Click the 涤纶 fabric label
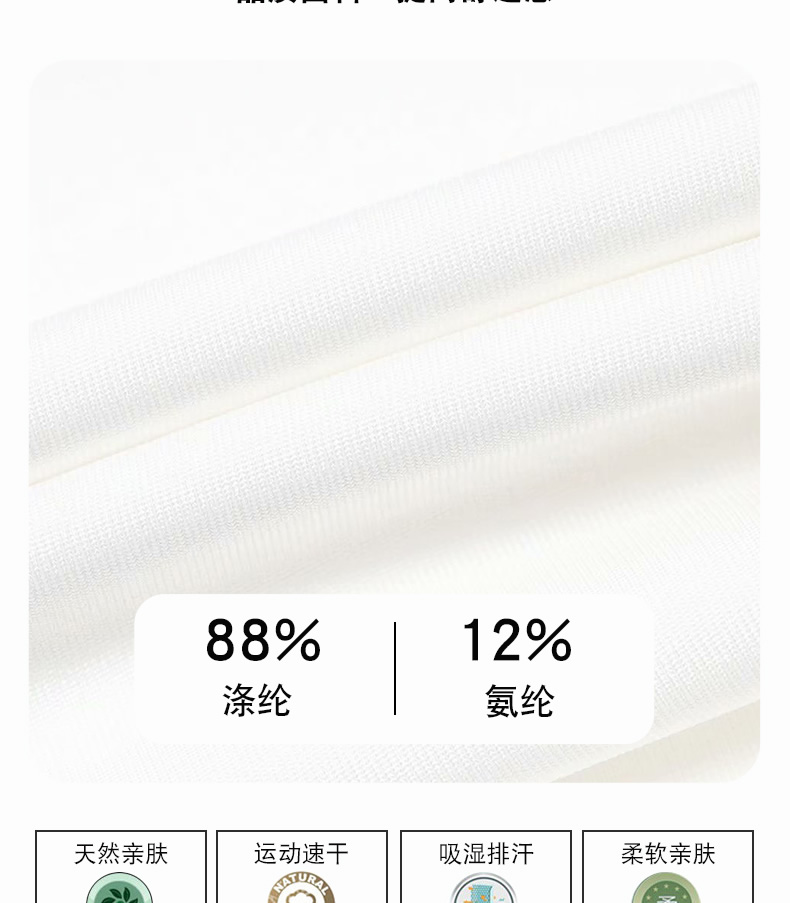This screenshot has width=790, height=903. [257, 700]
